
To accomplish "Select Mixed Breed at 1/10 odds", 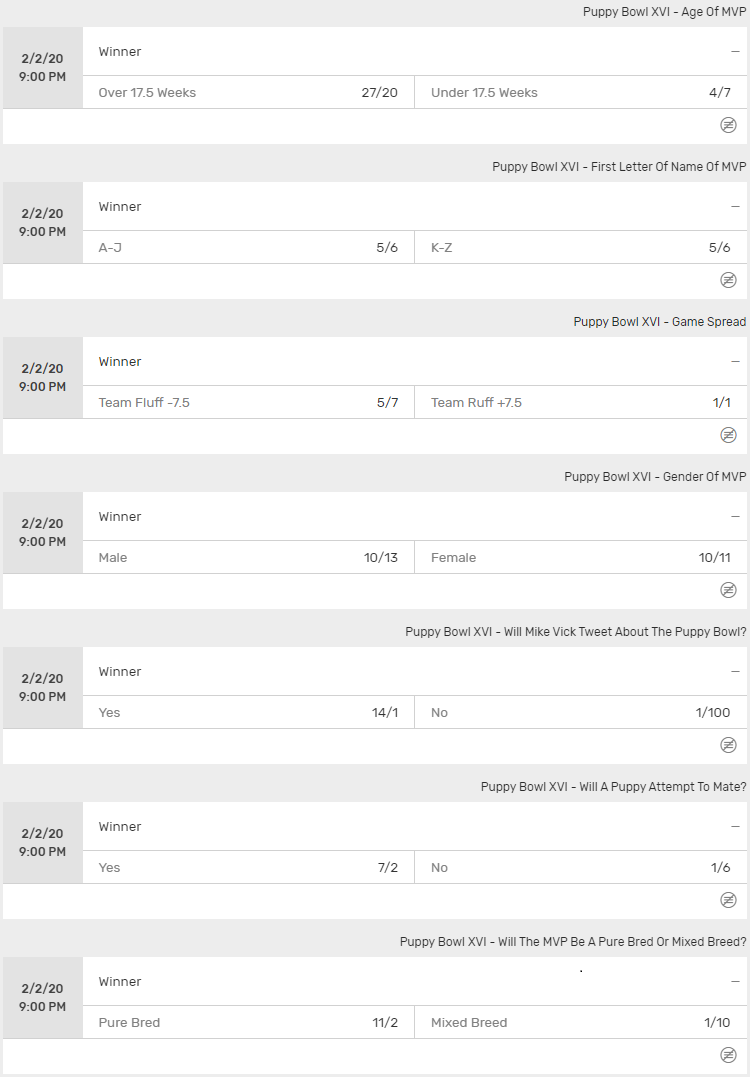I will point(580,1022).
